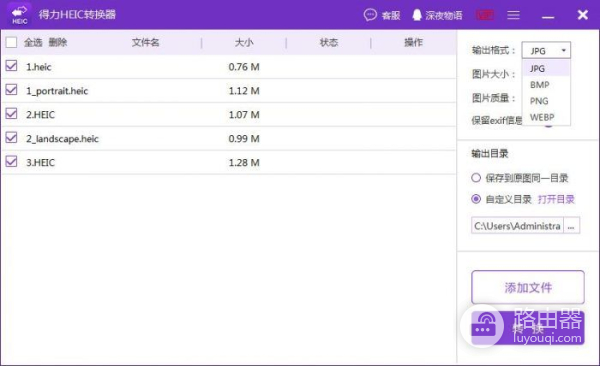Click the 删除 delete link in header
The height and width of the screenshot is (366, 600).
tap(58, 42)
